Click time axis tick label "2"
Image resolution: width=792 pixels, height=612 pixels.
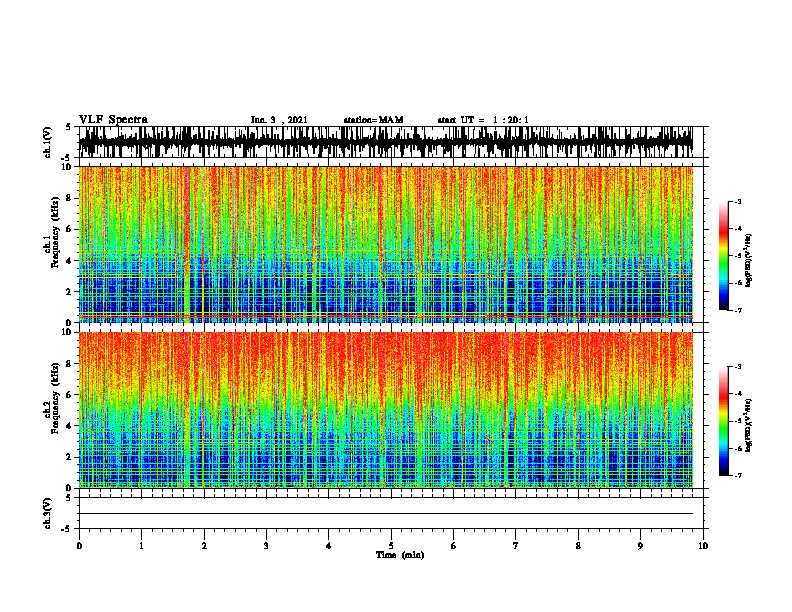204,546
